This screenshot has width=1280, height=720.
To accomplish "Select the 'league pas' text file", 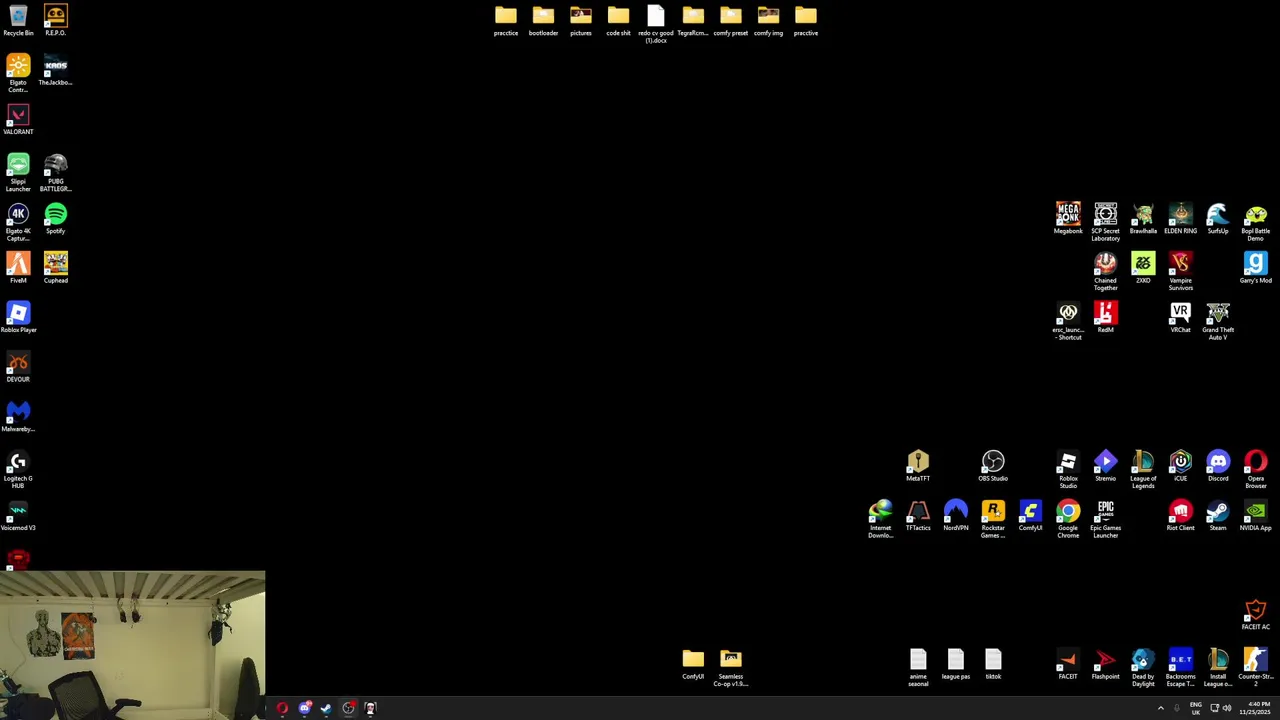I will (x=956, y=664).
